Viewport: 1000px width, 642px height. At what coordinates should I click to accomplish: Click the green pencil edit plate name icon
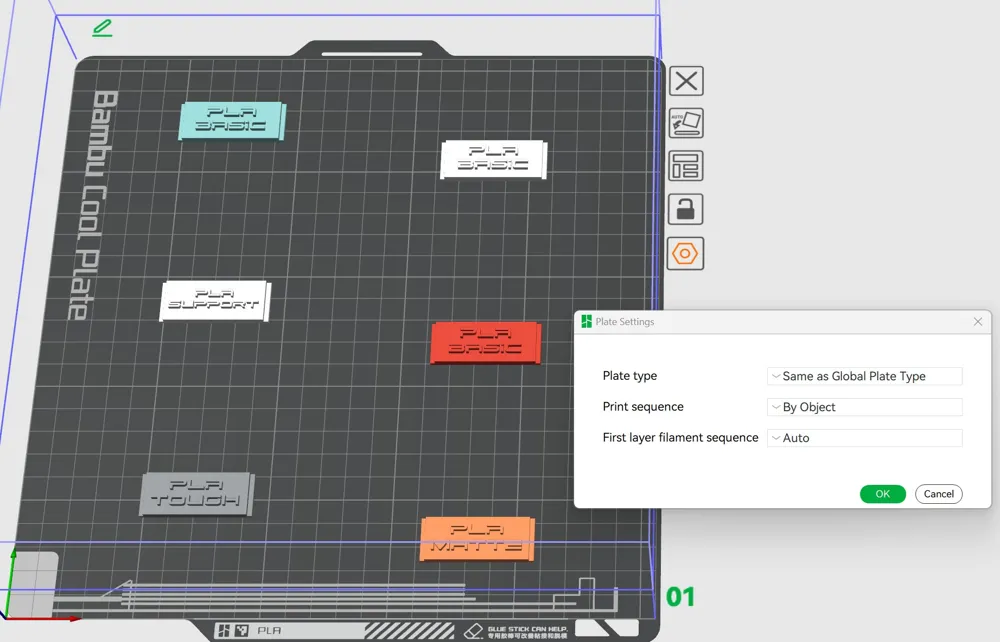102,28
